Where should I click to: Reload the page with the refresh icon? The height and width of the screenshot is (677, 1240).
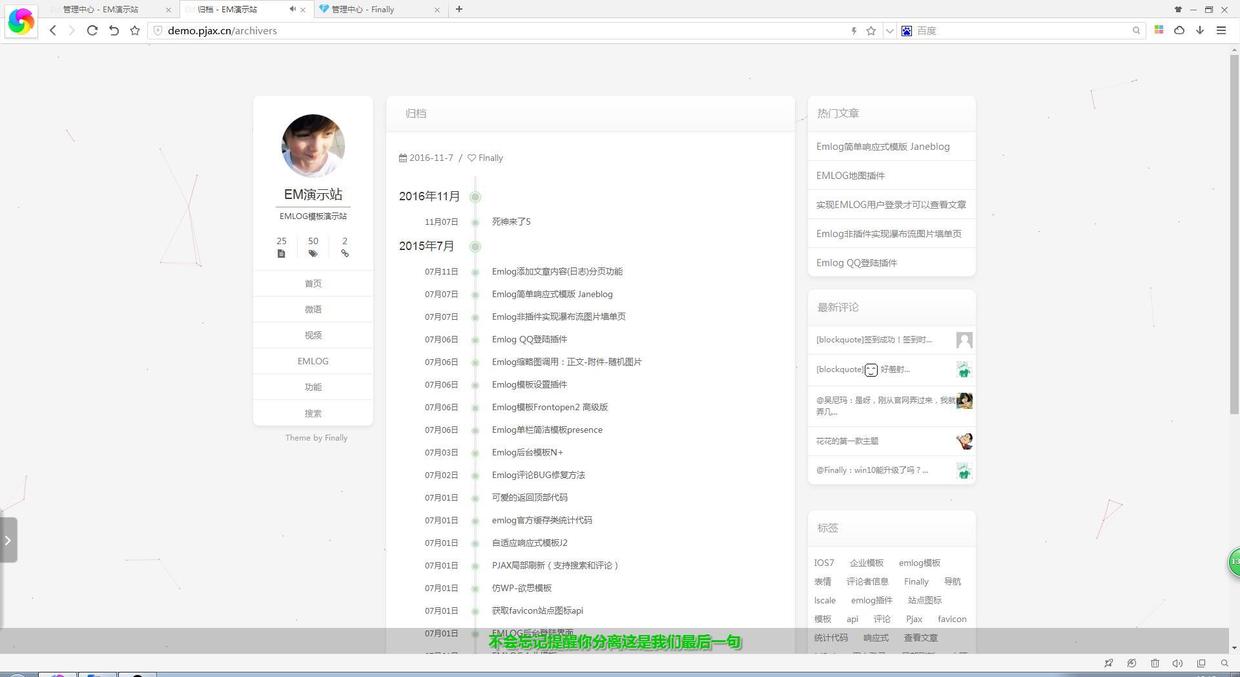pos(92,31)
